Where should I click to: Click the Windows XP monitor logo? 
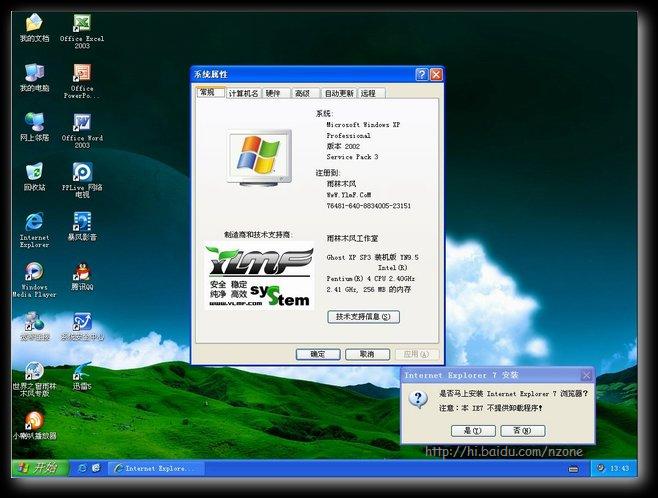(x=259, y=158)
